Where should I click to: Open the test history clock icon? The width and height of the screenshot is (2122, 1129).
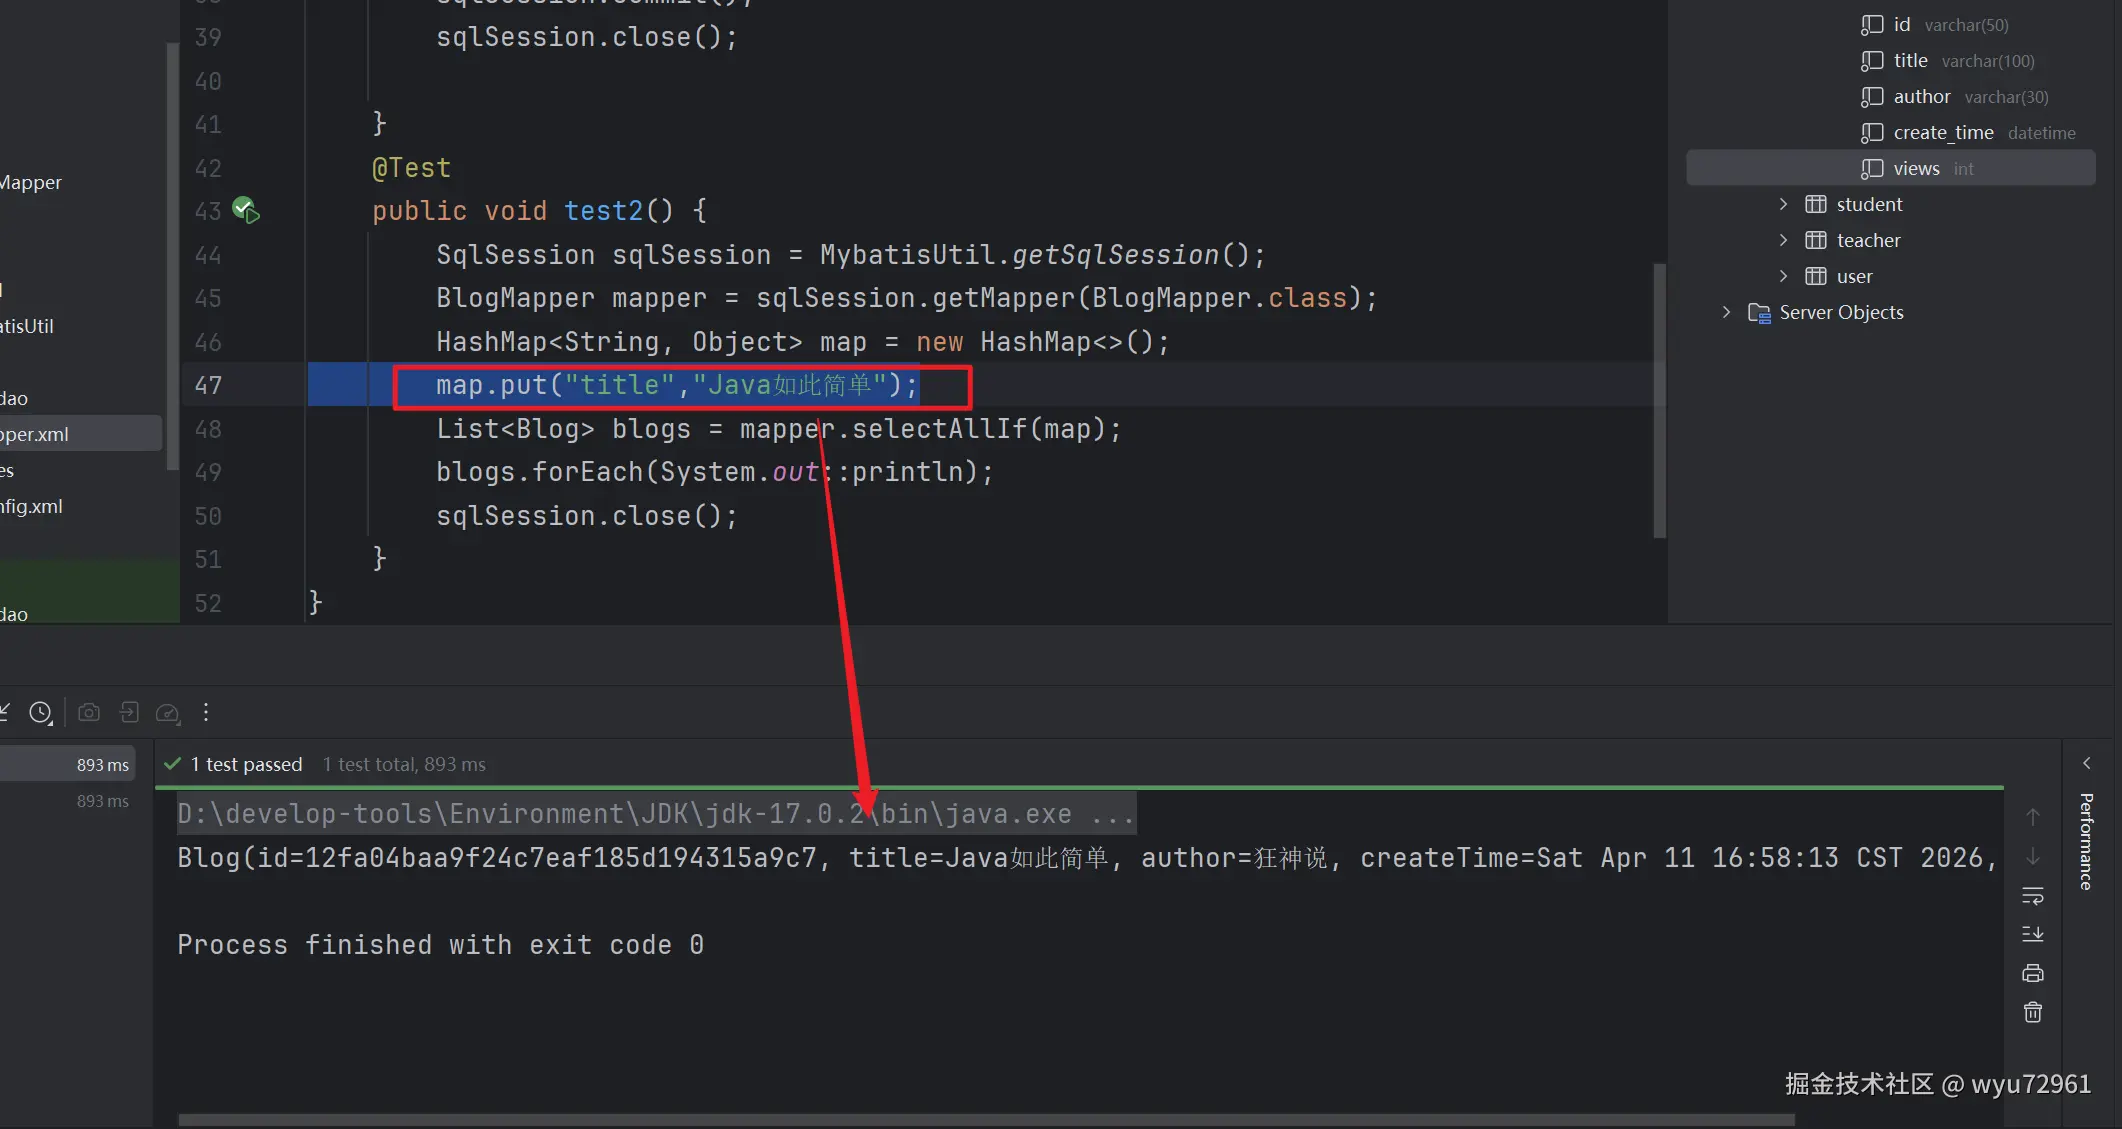[x=40, y=713]
